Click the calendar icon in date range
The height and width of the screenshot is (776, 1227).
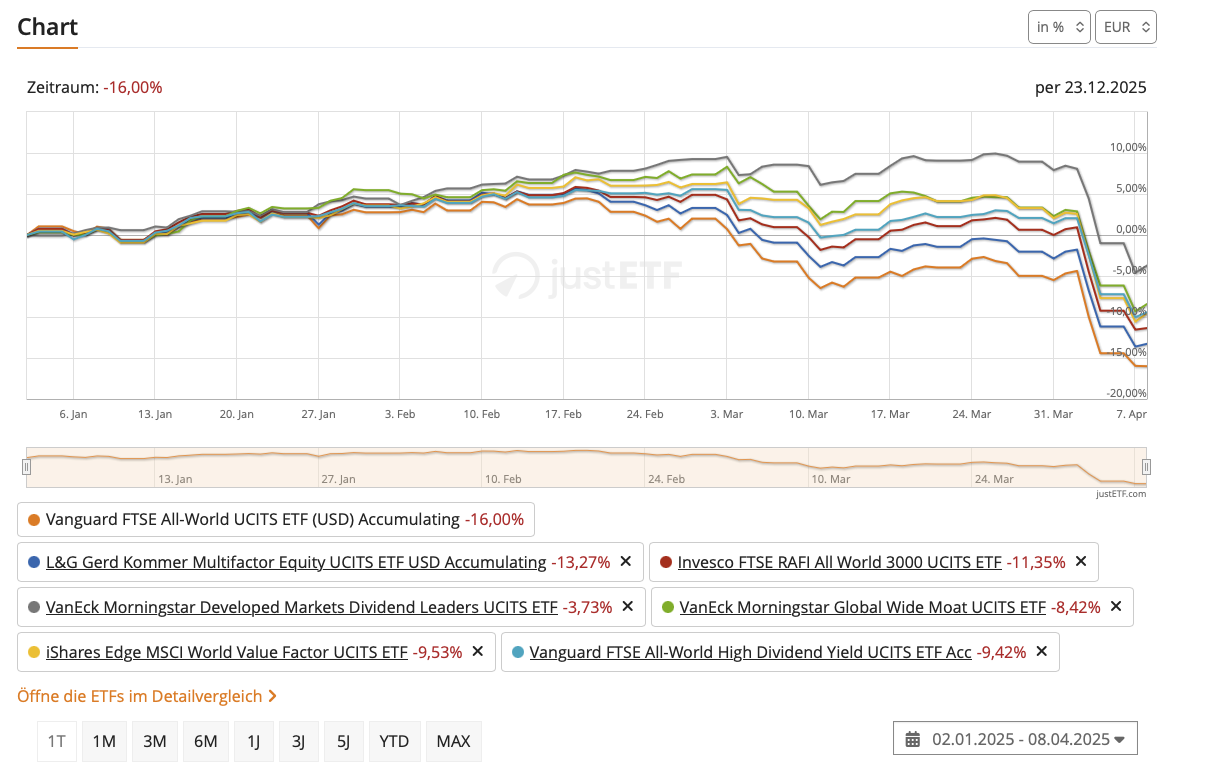(x=912, y=740)
